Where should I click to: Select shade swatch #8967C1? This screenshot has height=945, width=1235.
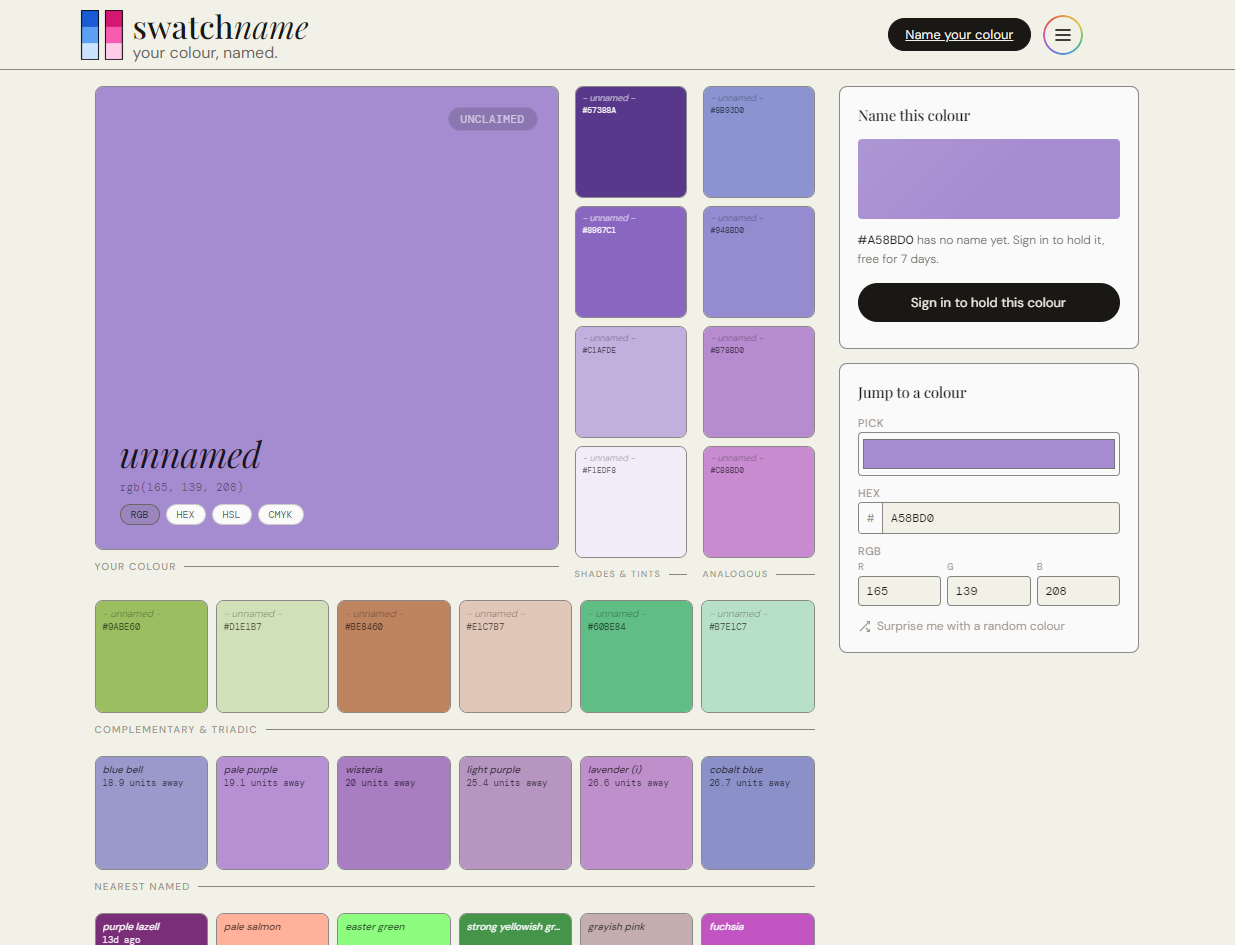click(631, 262)
